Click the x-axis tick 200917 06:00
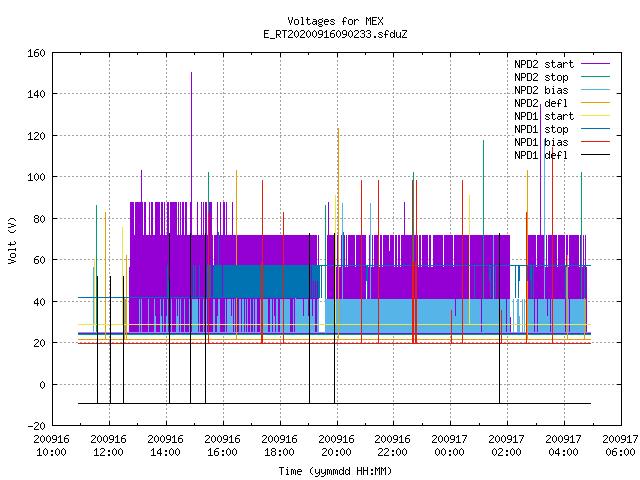 click(620, 446)
